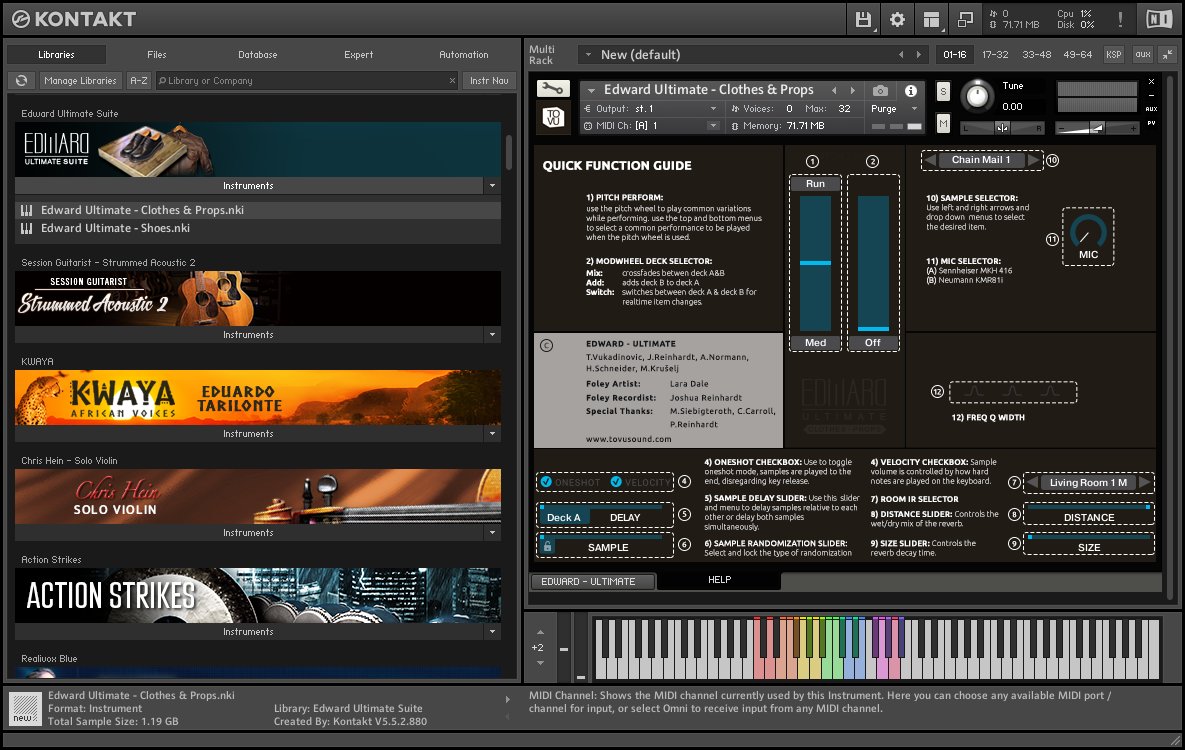Toggle the ONESHOT checkbox
Image resolution: width=1185 pixels, height=750 pixels.
click(546, 482)
